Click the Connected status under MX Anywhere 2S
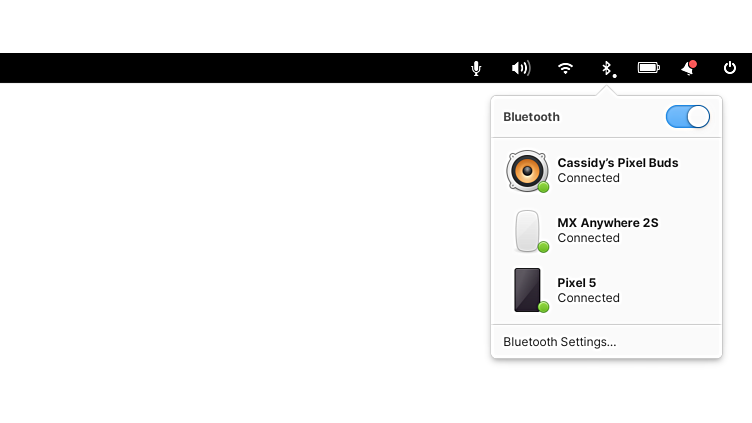The height and width of the screenshot is (423, 752). point(588,238)
